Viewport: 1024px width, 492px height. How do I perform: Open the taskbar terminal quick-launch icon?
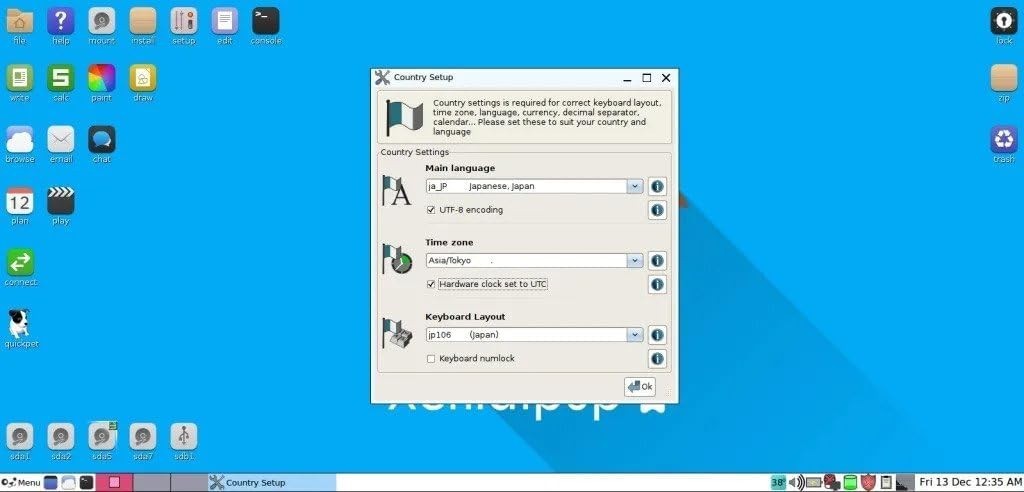pyautogui.click(x=86, y=483)
